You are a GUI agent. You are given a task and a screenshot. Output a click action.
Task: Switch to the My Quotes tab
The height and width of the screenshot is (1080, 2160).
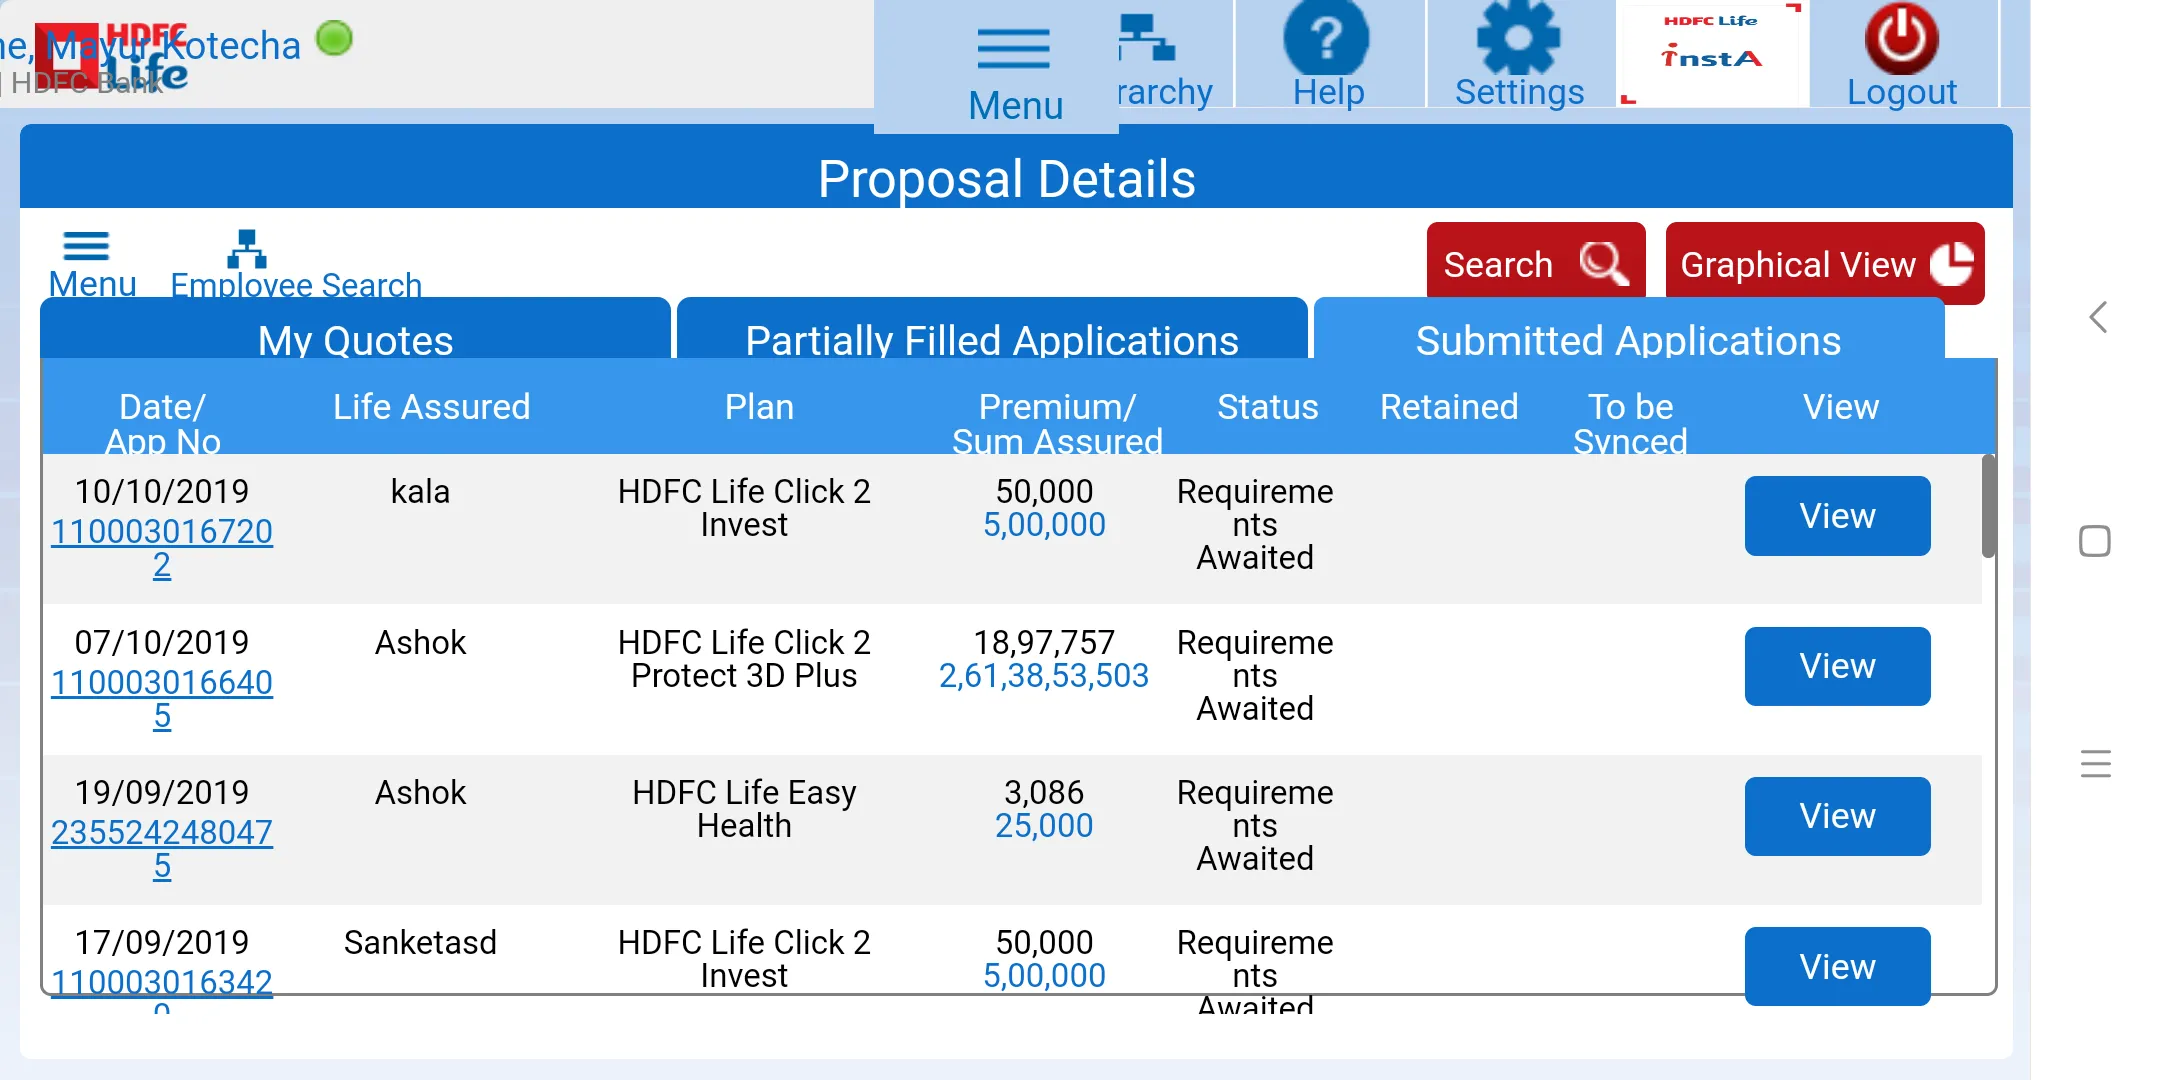354,340
